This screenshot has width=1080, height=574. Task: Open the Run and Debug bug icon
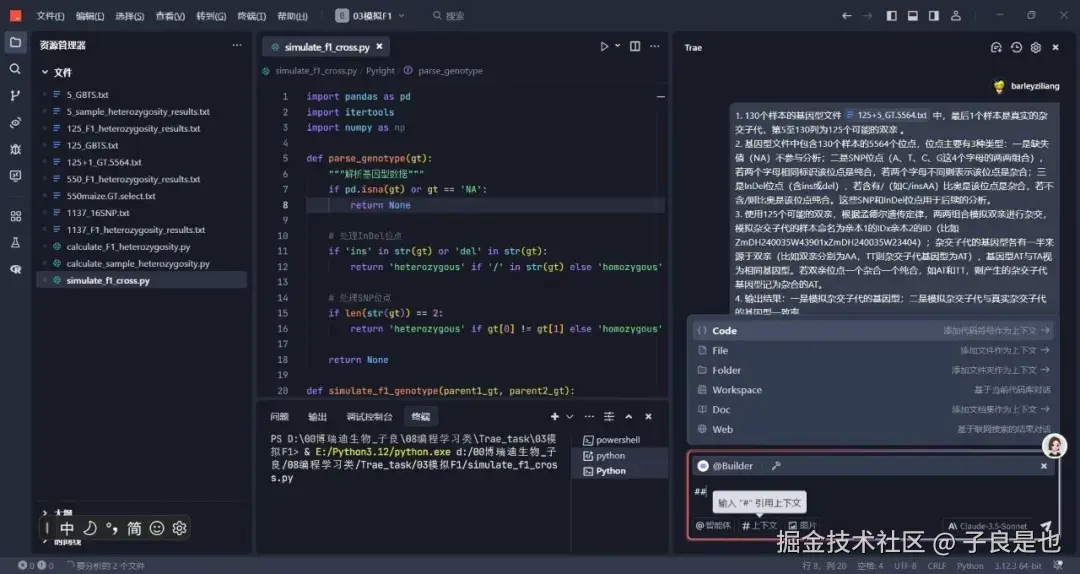15,149
